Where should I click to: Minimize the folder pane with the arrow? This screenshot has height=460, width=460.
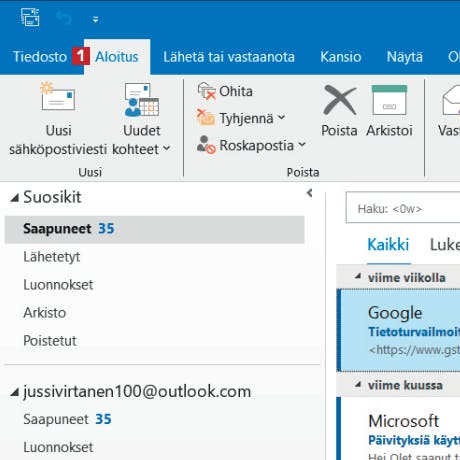pyautogui.click(x=310, y=193)
